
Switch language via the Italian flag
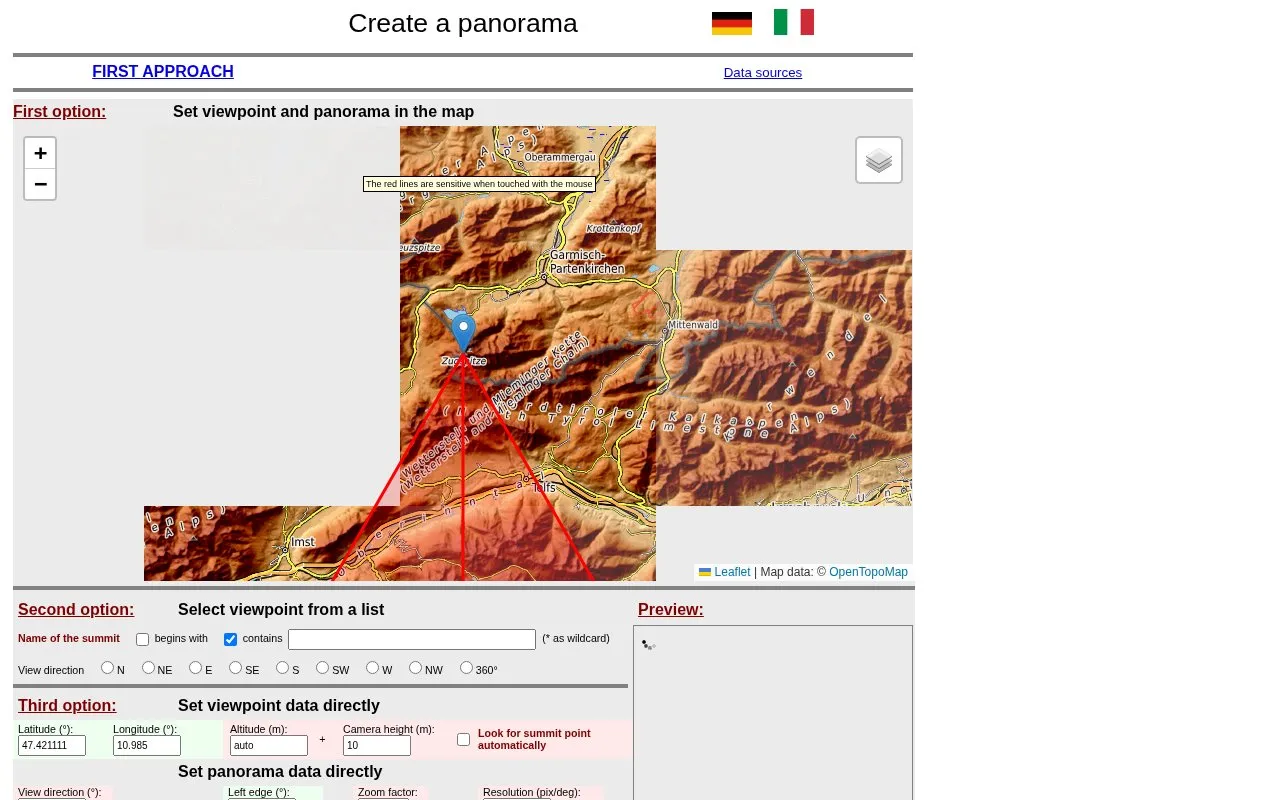coord(794,22)
